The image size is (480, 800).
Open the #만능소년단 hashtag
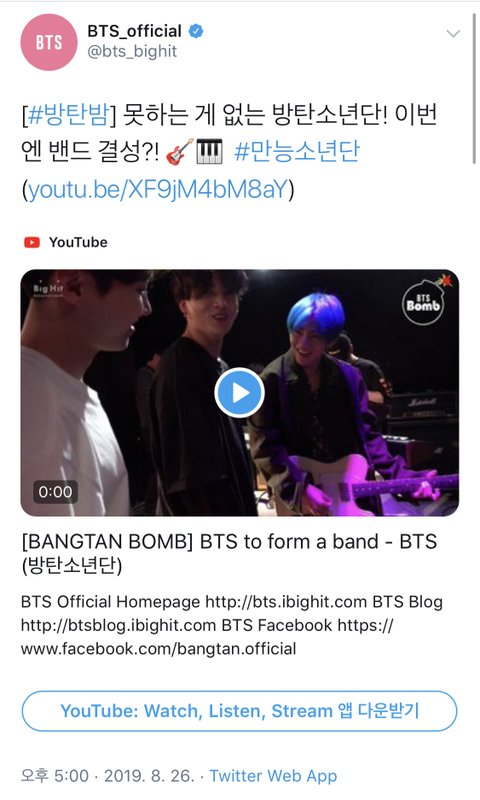297,152
